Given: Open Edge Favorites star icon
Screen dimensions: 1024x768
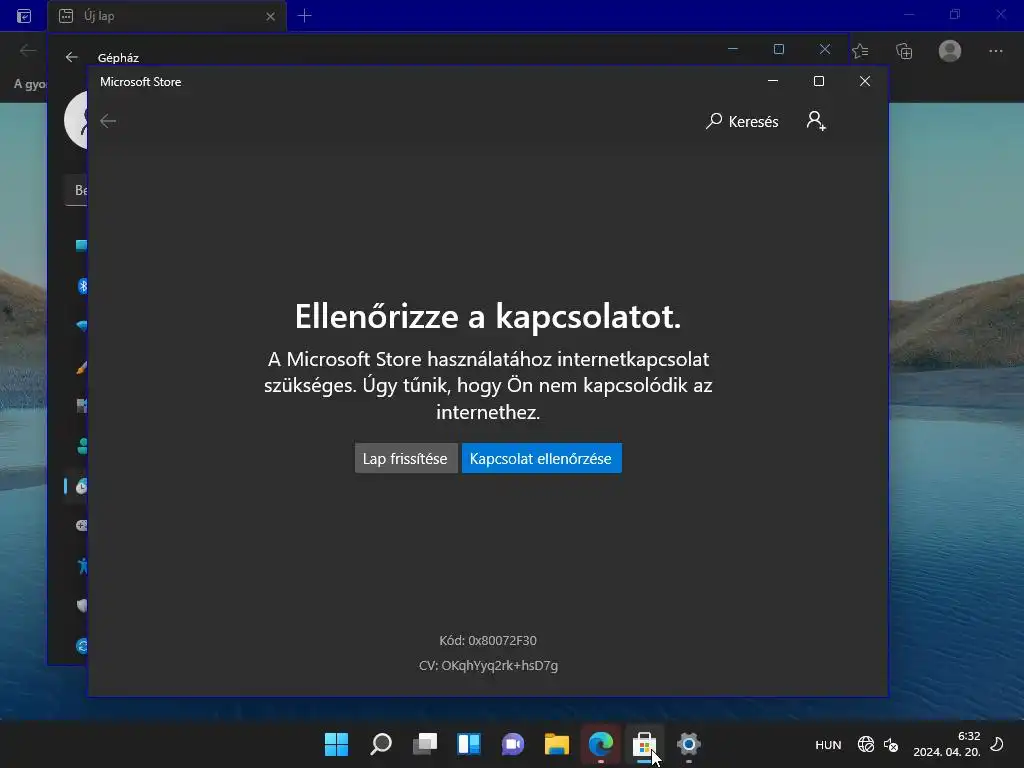Looking at the screenshot, I should point(860,51).
